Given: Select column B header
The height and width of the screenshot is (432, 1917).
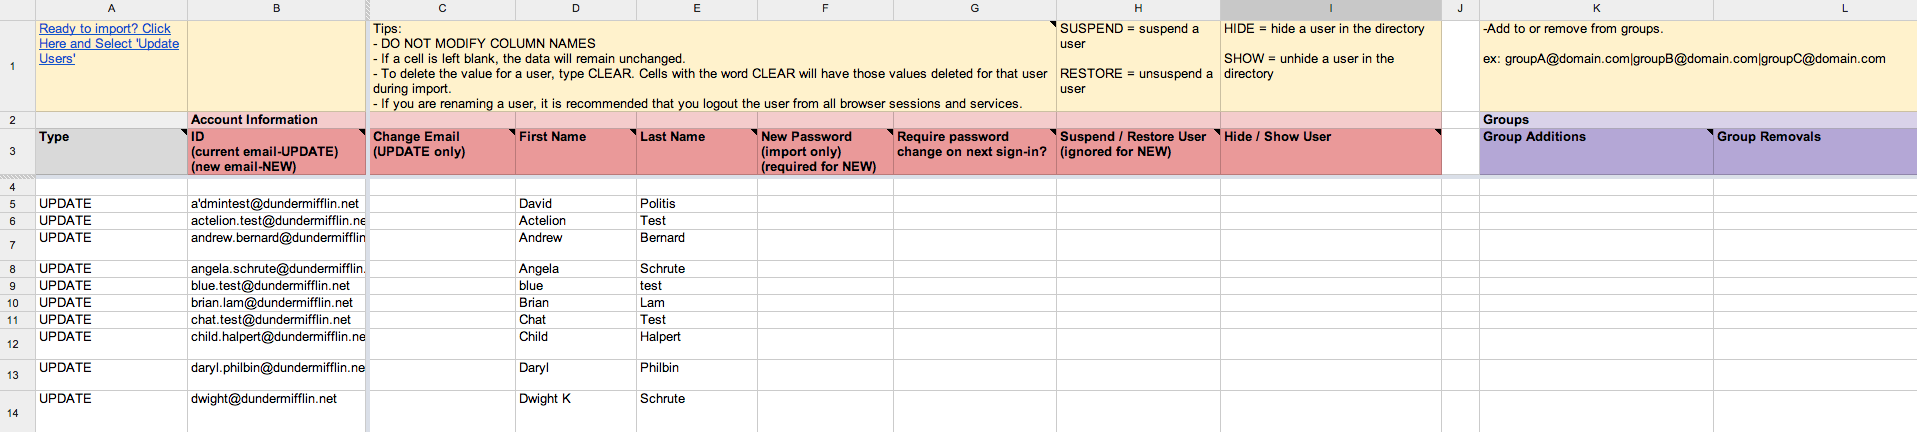Looking at the screenshot, I should coord(277,8).
